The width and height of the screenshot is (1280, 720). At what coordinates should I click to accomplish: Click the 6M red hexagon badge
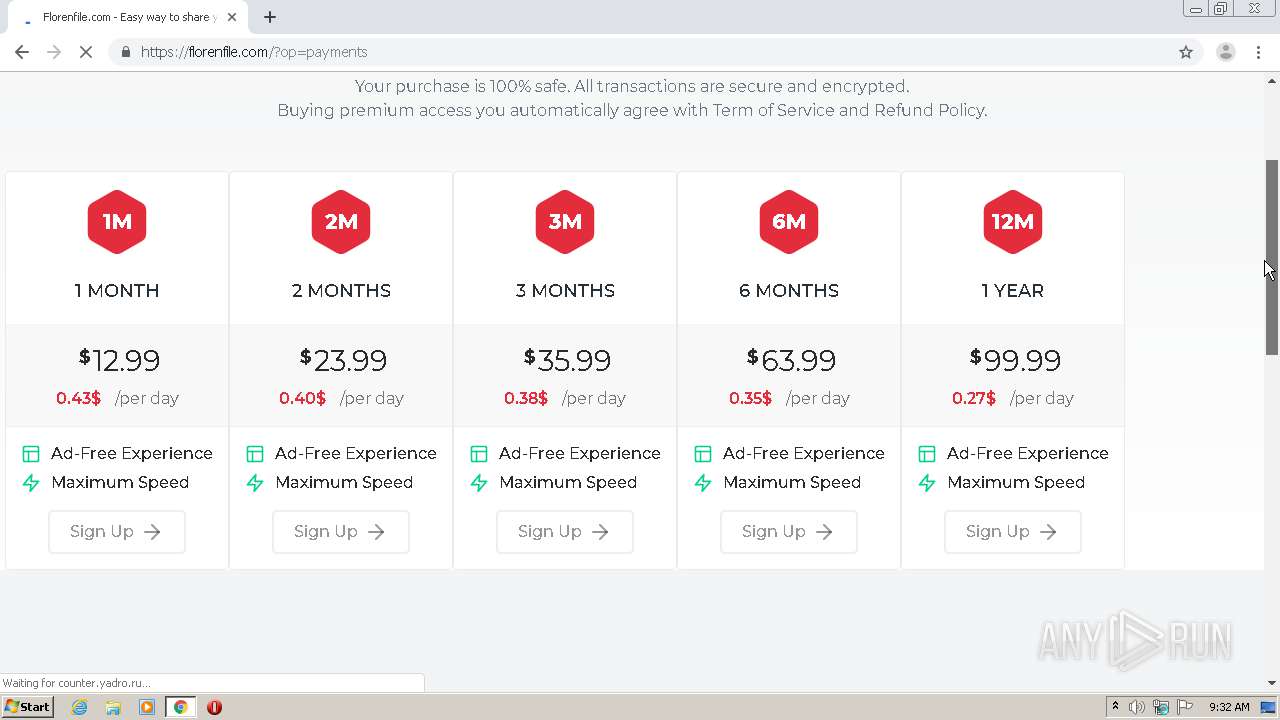click(789, 221)
